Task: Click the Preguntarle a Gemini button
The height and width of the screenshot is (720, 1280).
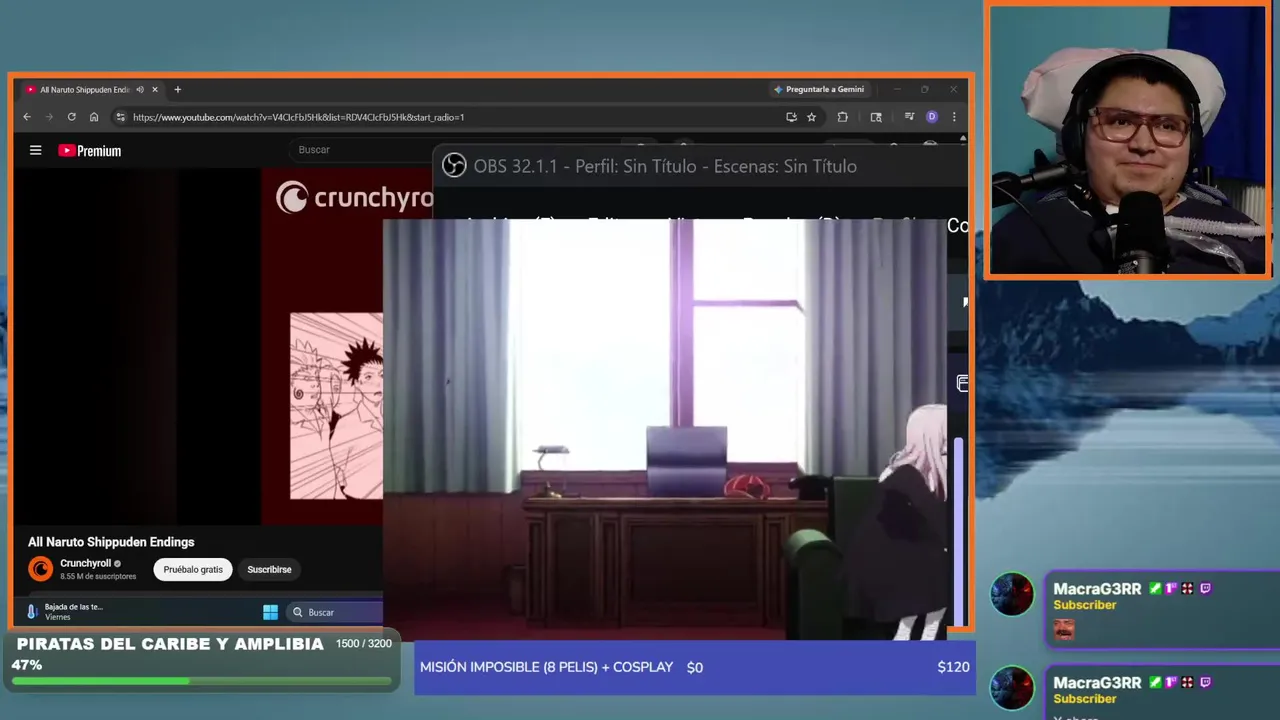Action: pyautogui.click(x=818, y=89)
